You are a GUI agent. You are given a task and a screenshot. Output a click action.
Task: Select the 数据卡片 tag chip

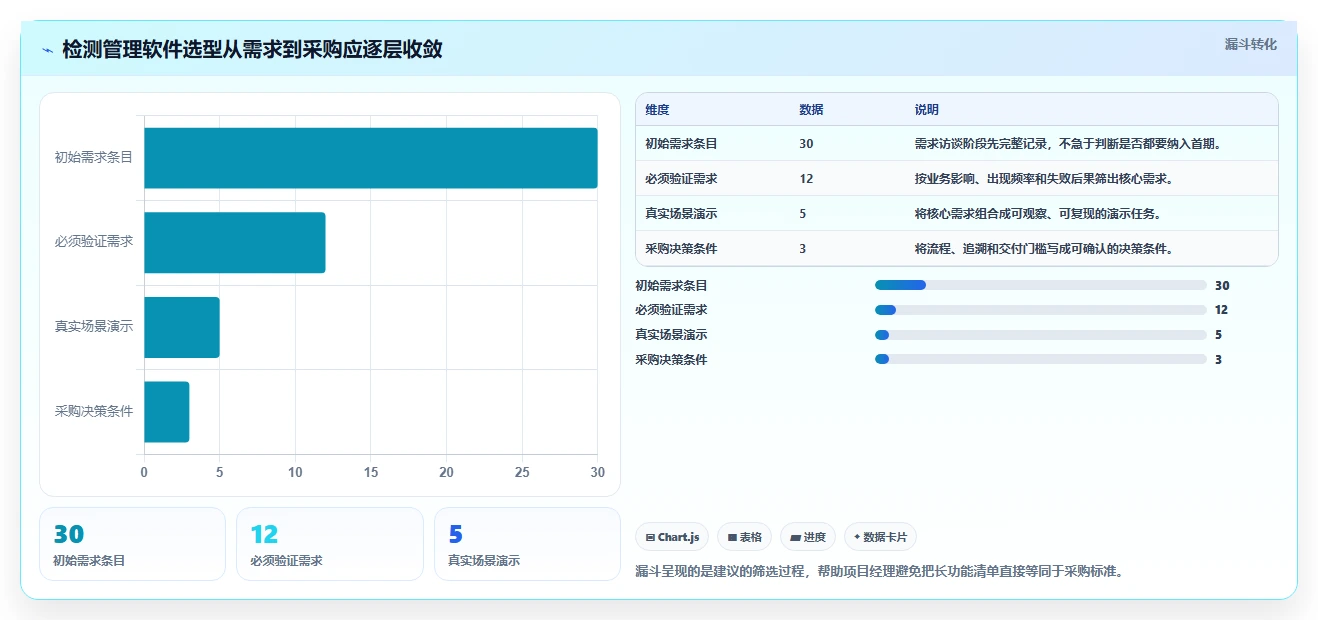[x=880, y=537]
